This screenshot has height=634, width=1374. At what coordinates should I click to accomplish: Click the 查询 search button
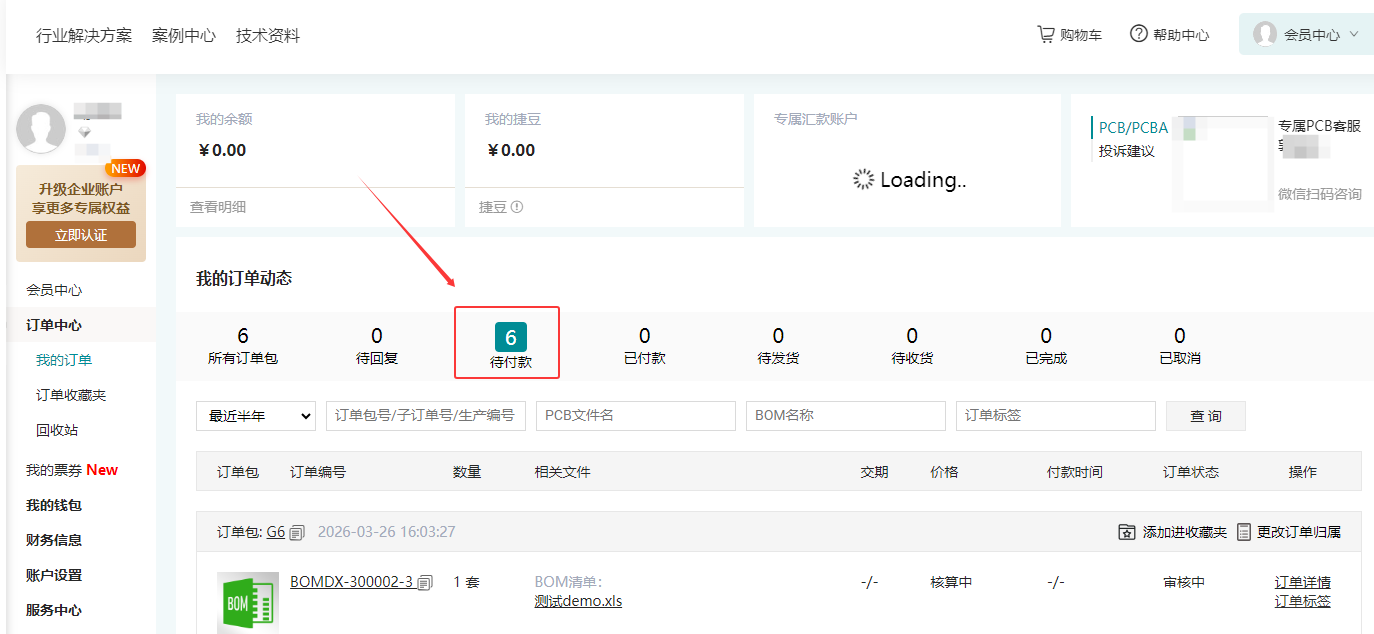coord(1205,416)
